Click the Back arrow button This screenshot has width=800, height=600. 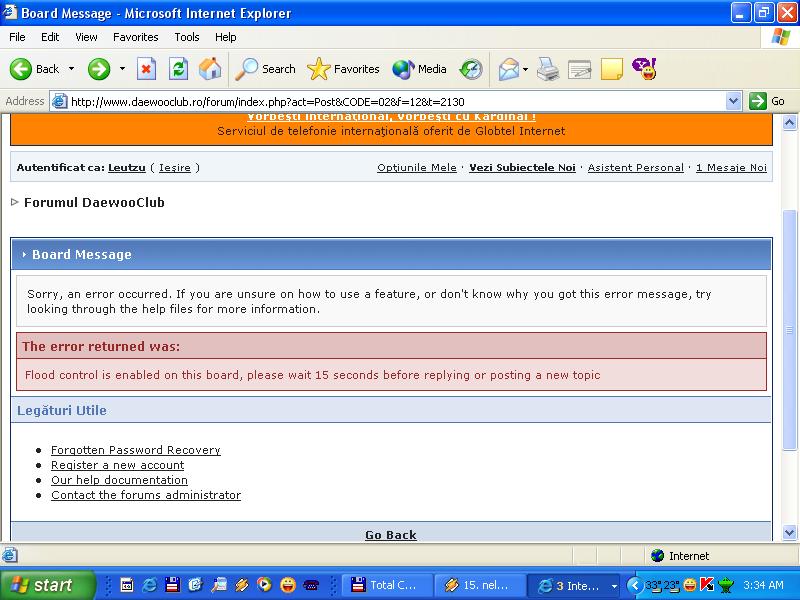34,69
